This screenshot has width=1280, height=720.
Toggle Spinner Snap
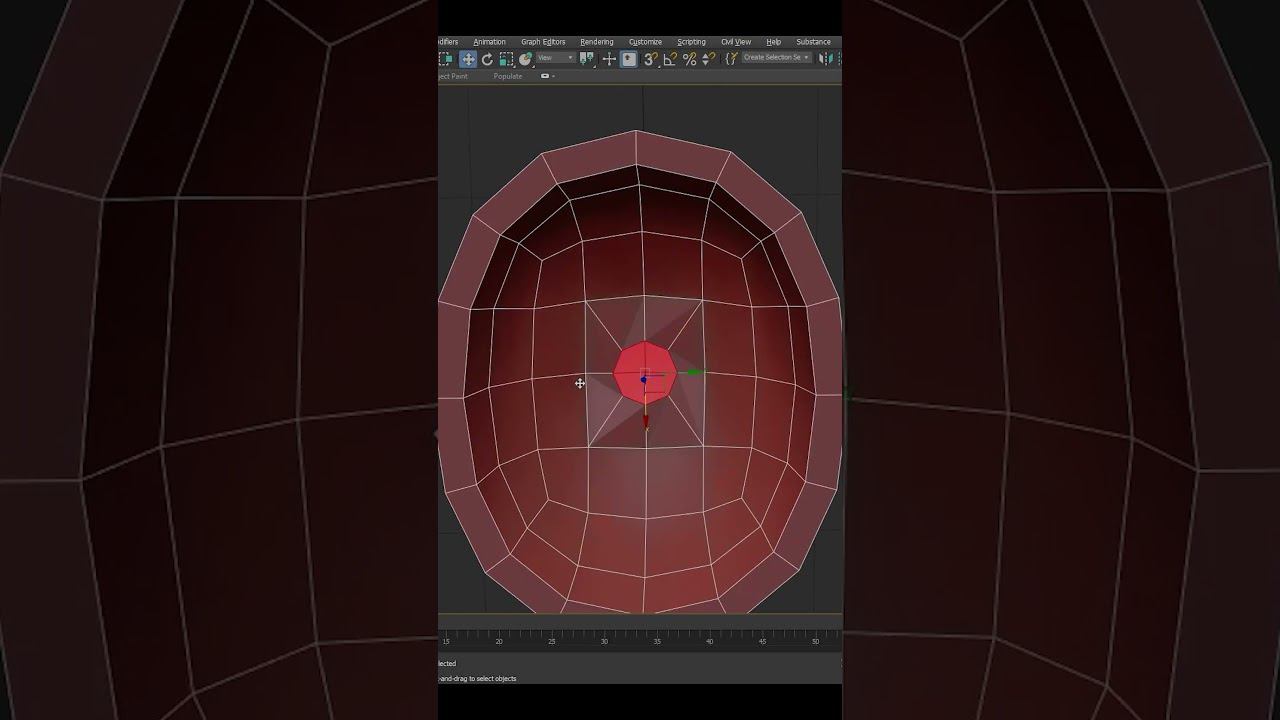pos(709,59)
